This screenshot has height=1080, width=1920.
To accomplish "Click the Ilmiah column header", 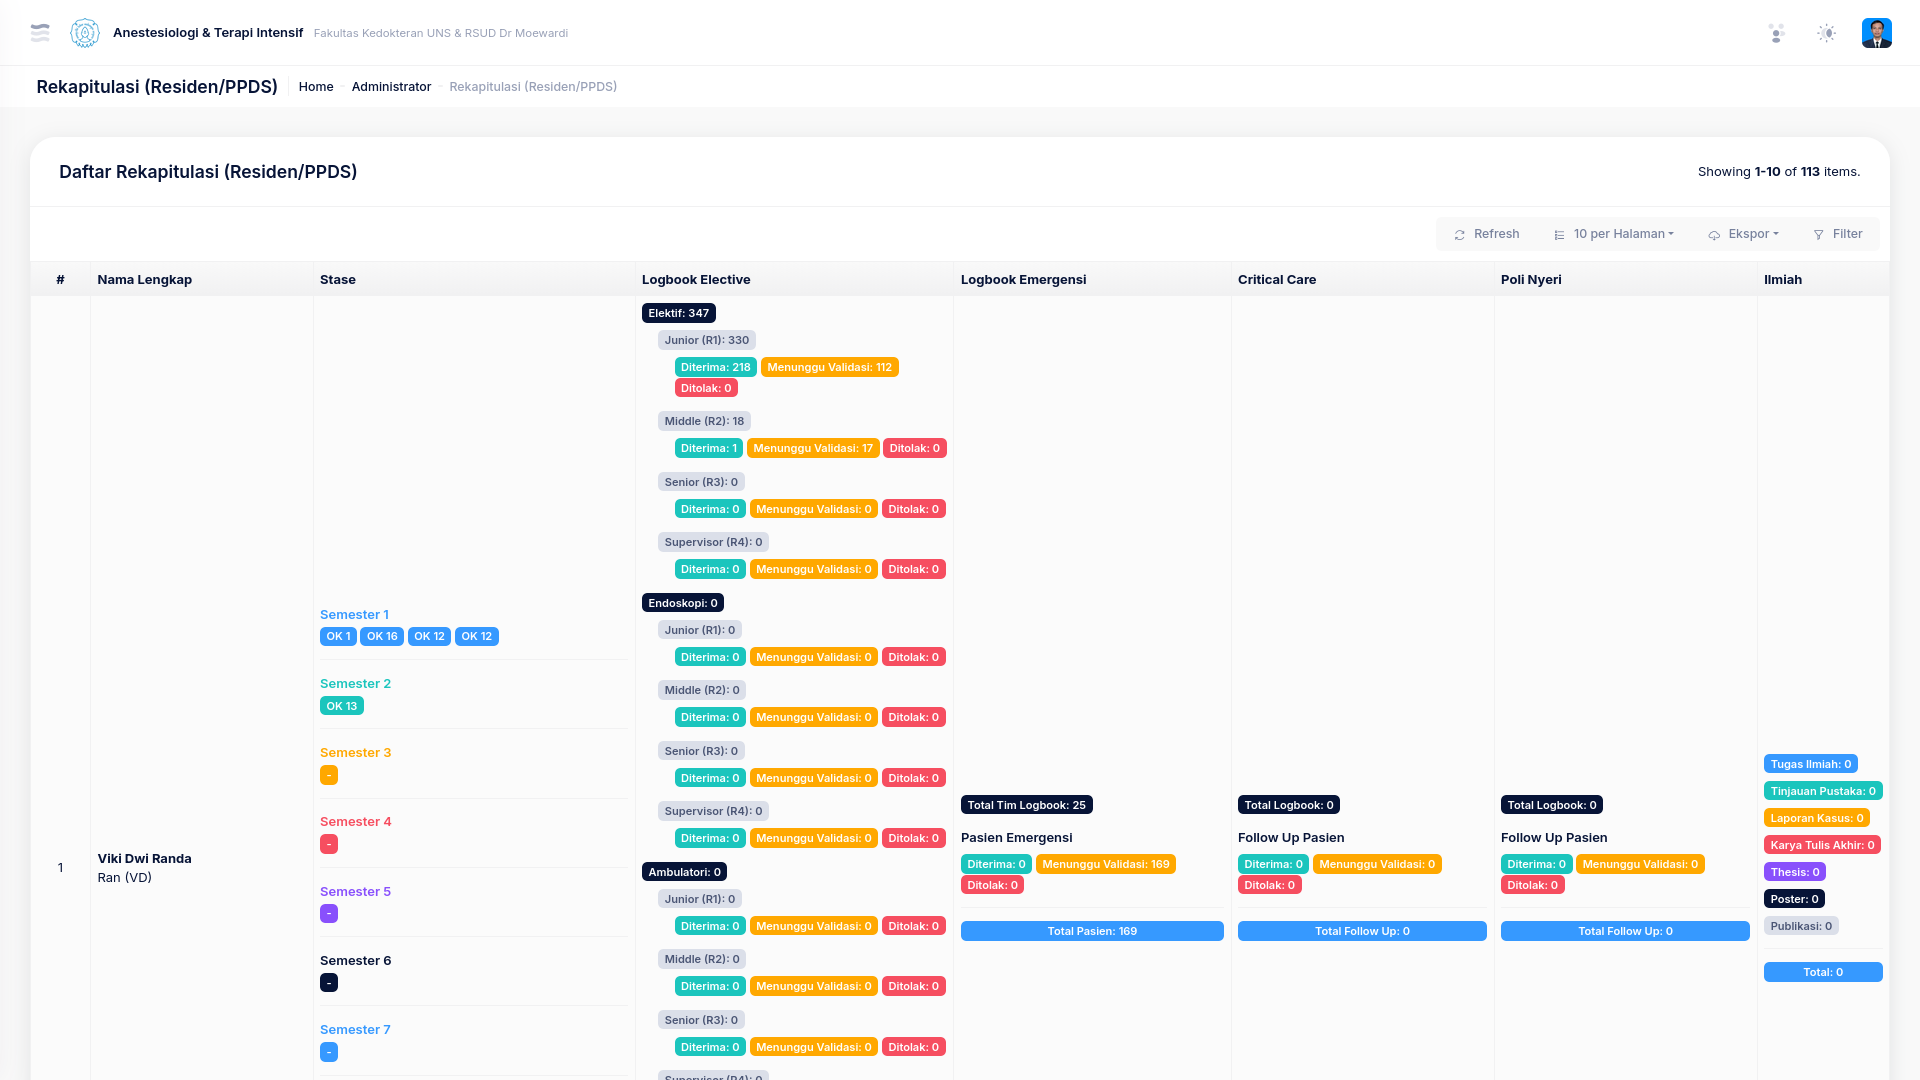I will pos(1783,280).
